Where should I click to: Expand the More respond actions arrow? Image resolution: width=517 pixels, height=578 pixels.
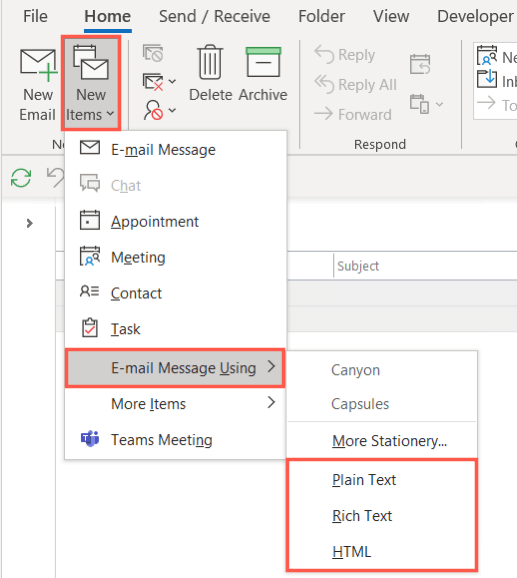tap(439, 104)
